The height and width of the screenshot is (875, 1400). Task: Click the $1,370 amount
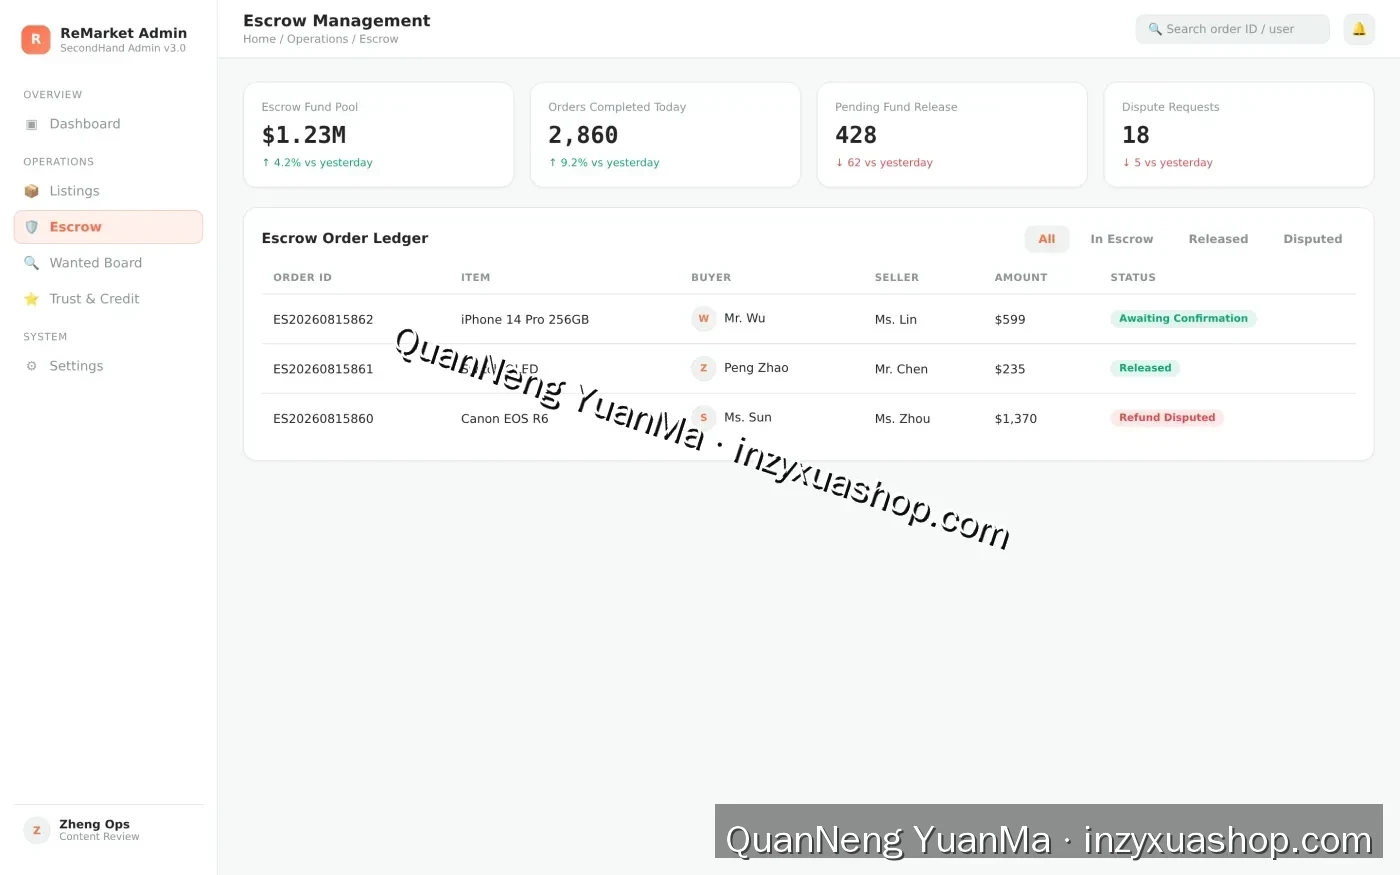(x=1016, y=419)
